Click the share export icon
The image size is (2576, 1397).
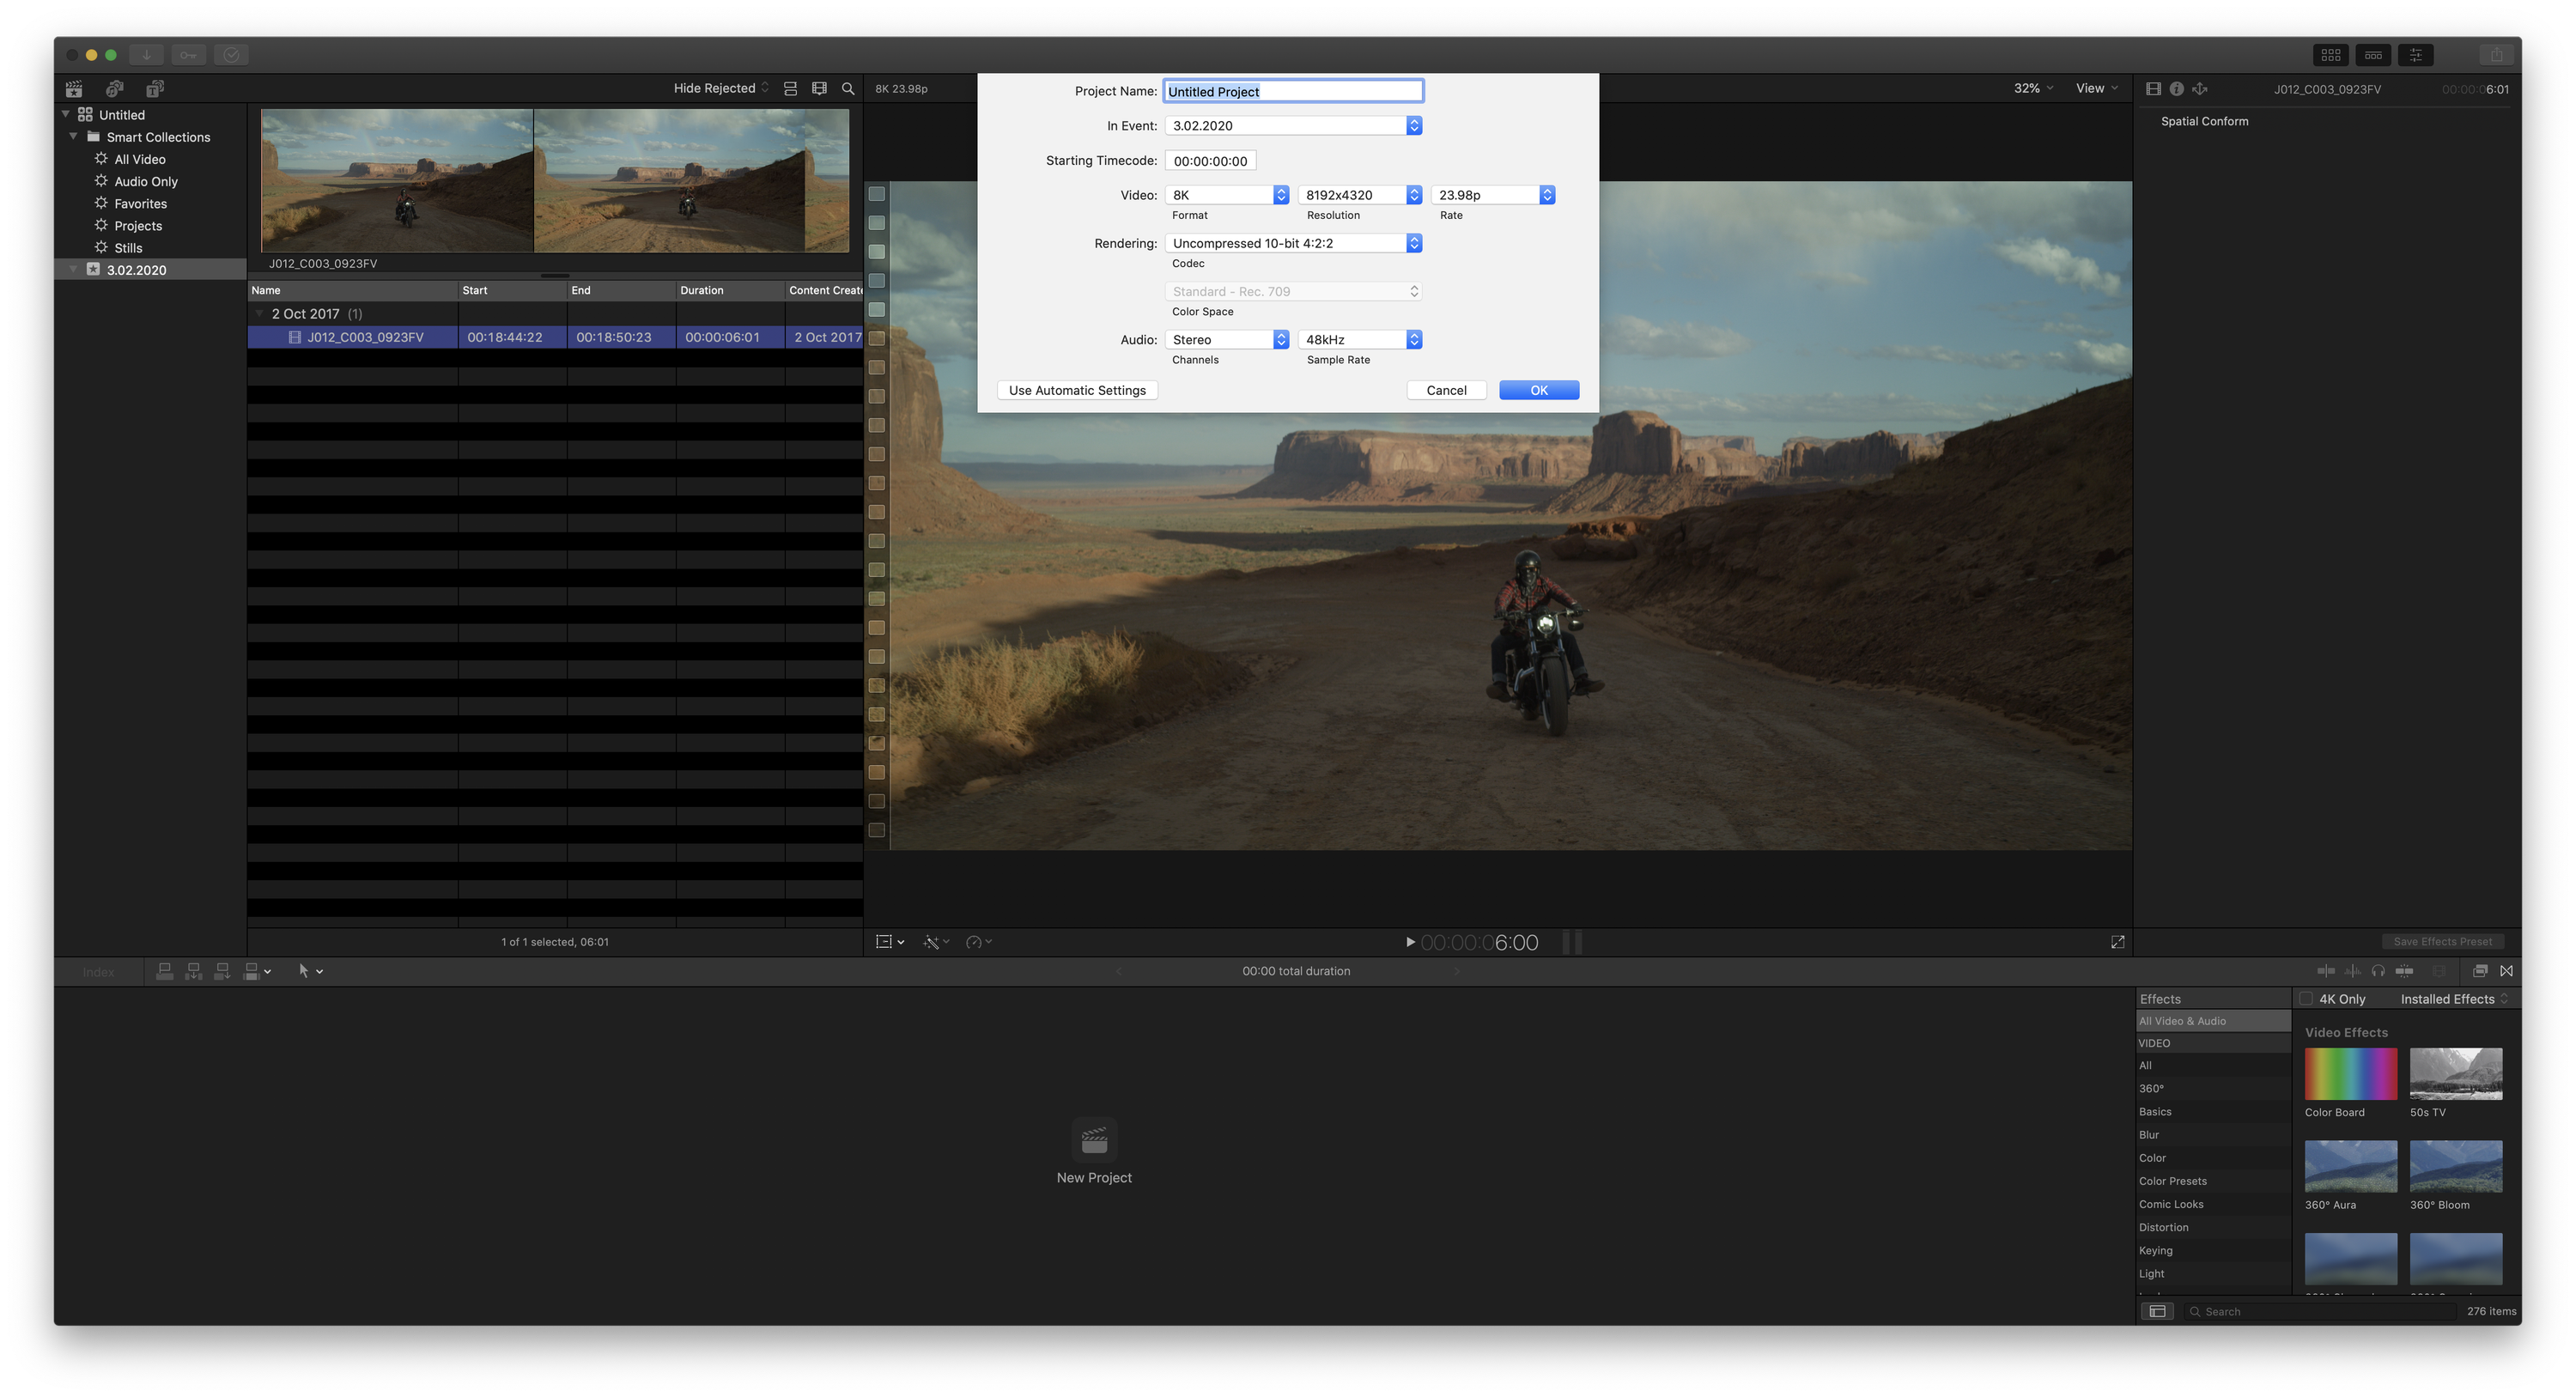tap(2496, 55)
